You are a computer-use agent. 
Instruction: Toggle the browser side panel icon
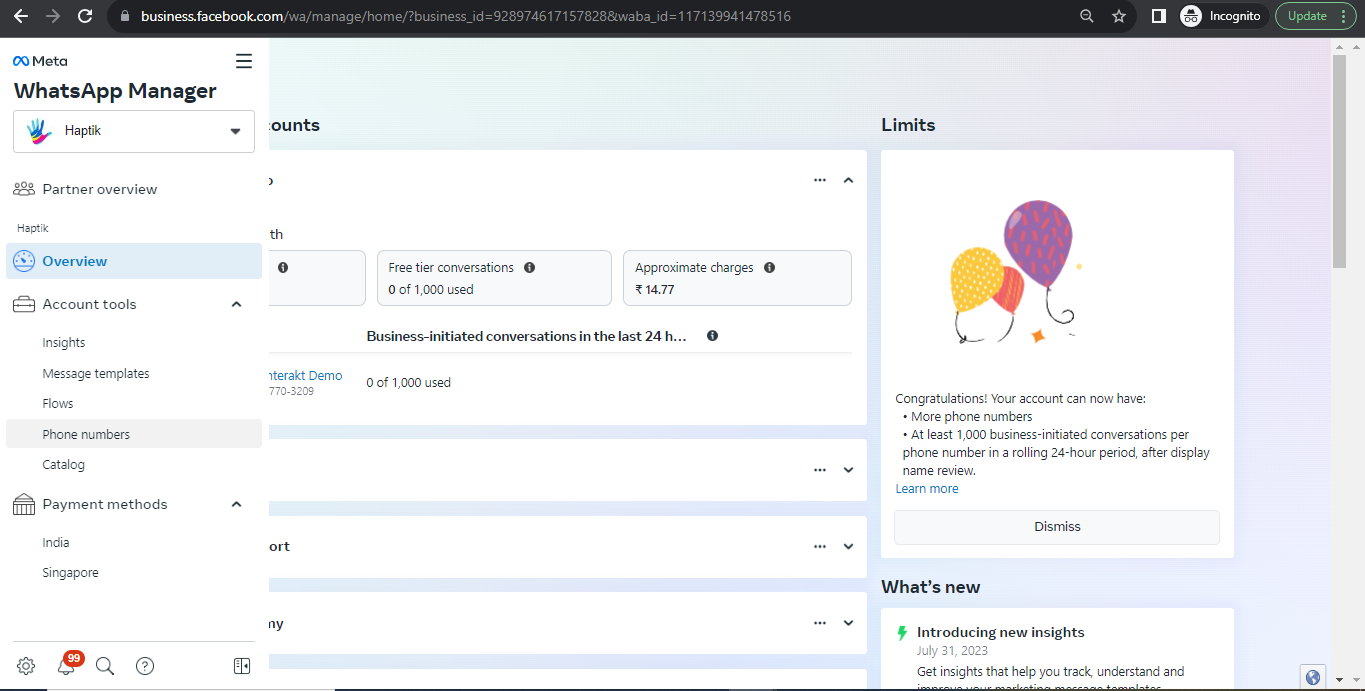coord(1159,16)
